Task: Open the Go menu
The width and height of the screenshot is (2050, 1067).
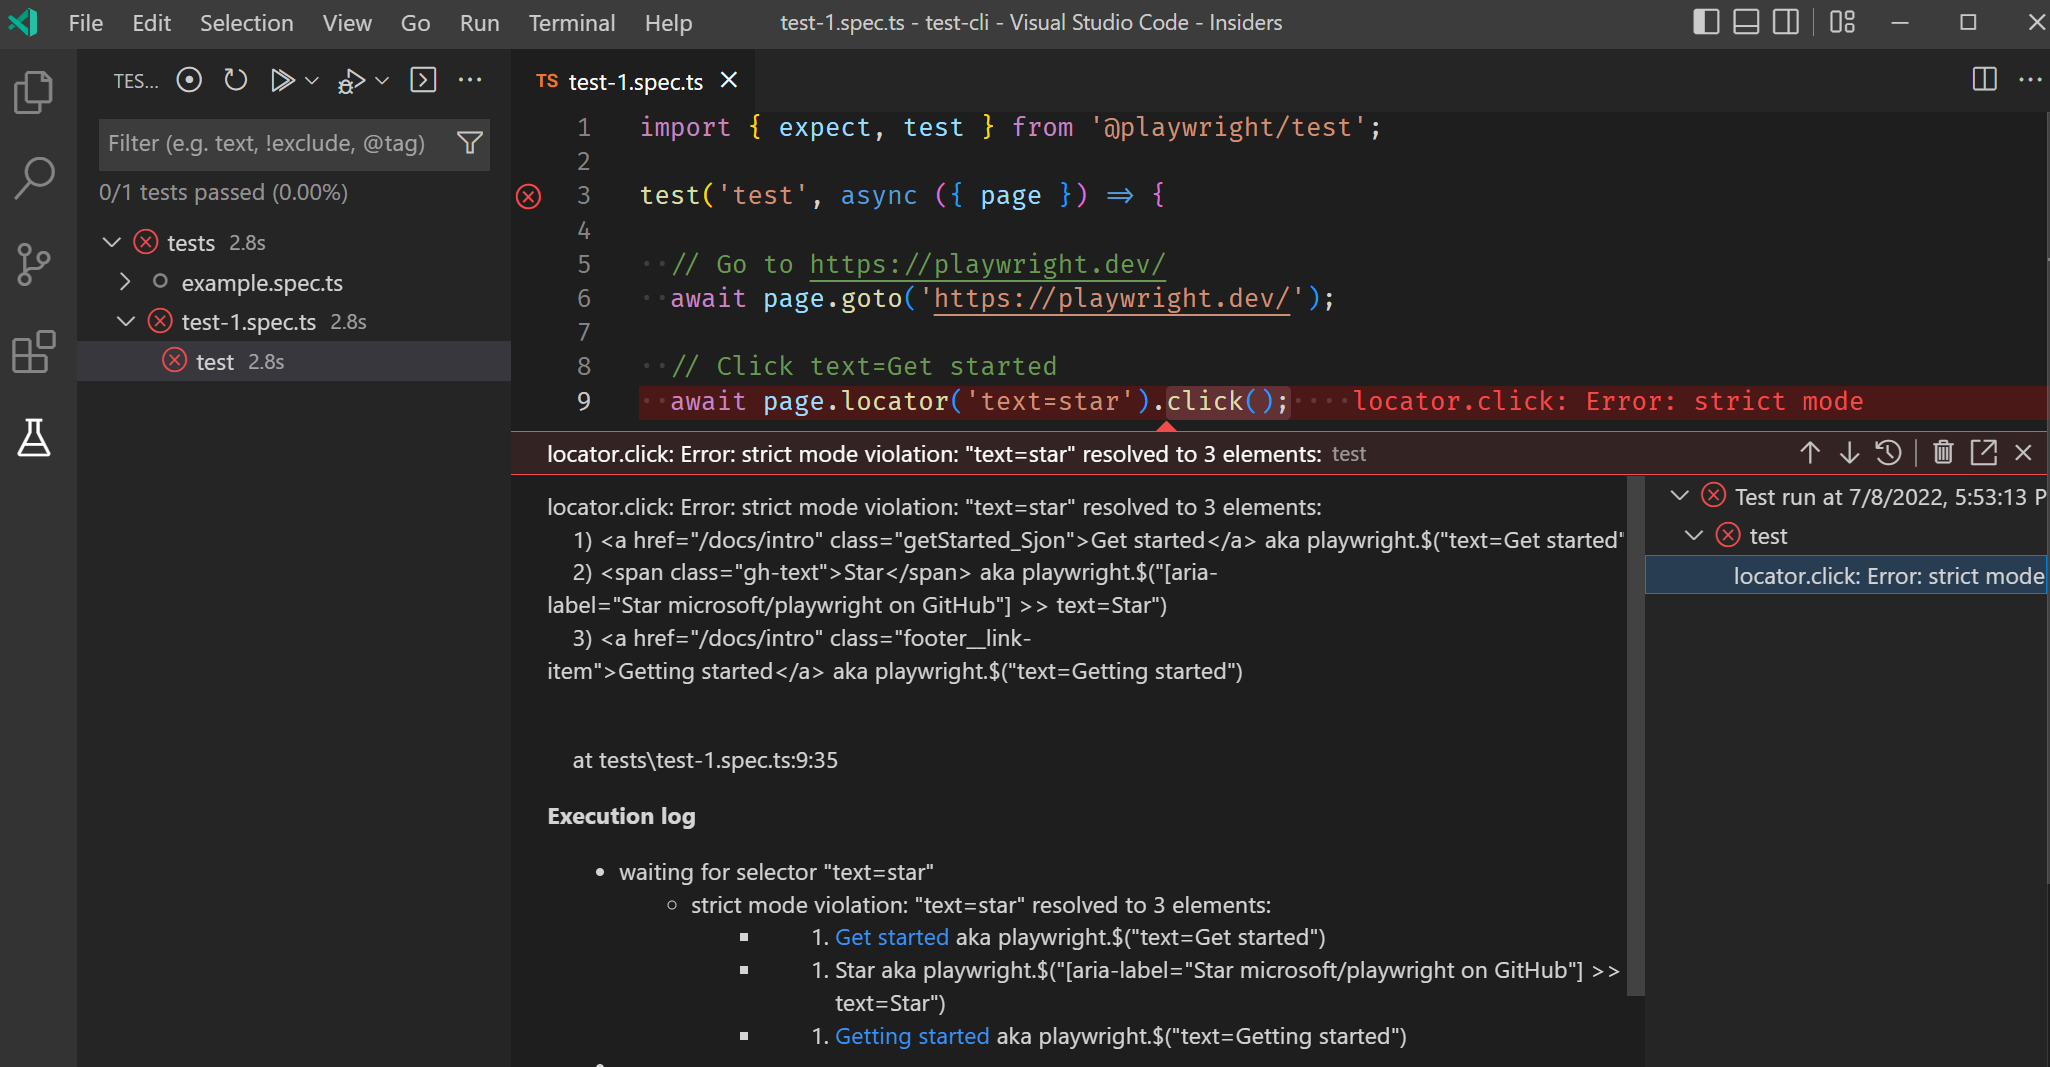Action: (415, 22)
